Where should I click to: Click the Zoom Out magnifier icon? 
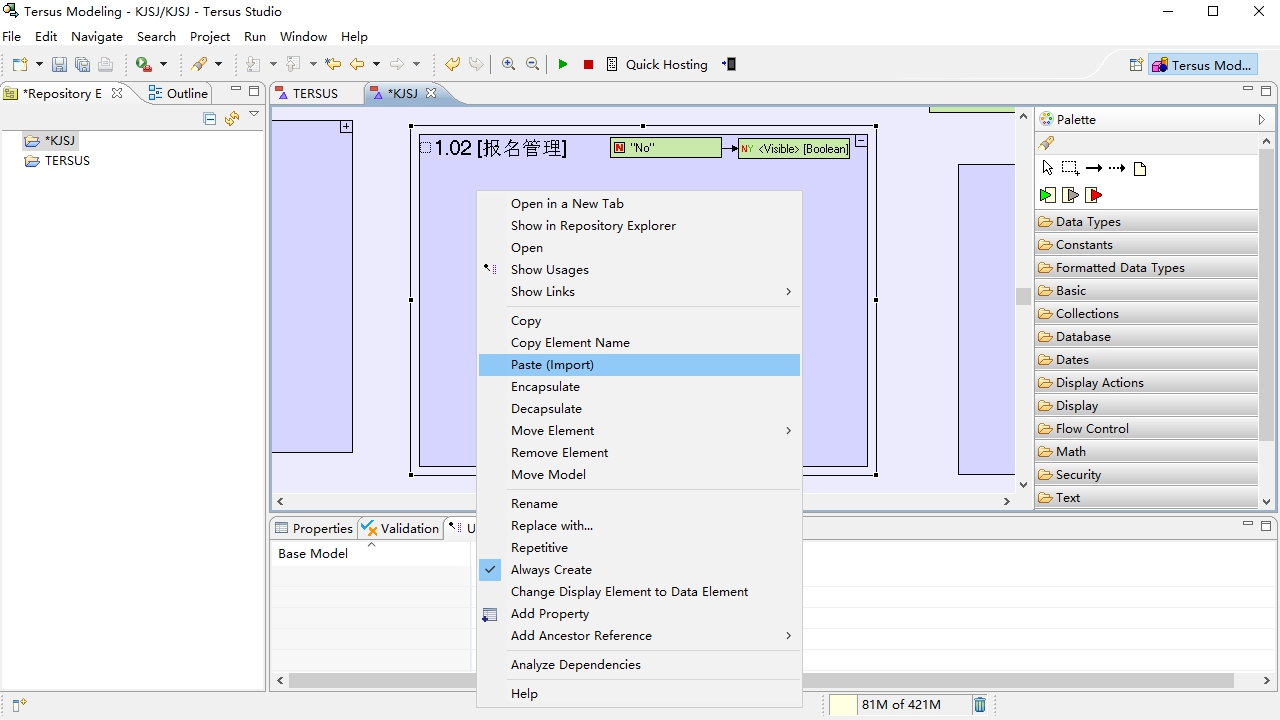[532, 64]
